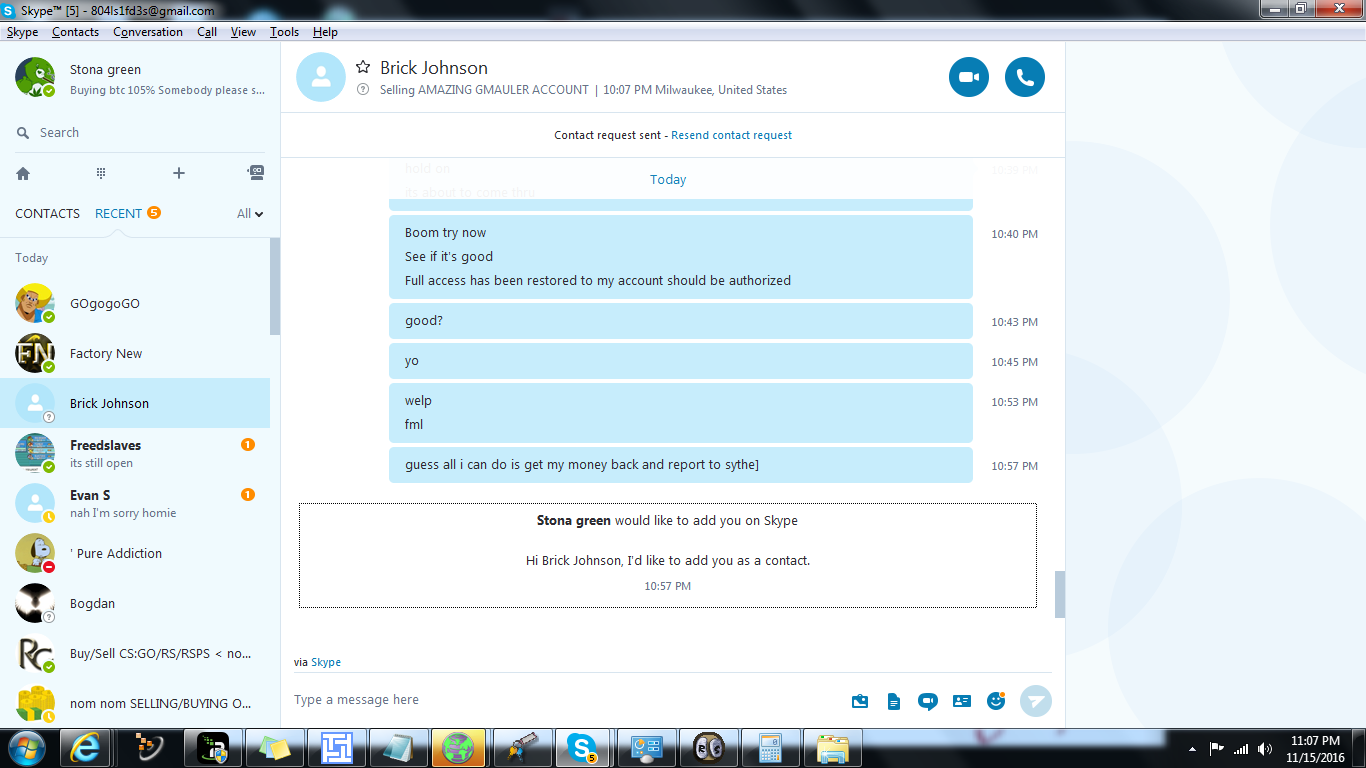The image size is (1366, 768).
Task: Open the Contacts menu
Action: (x=75, y=32)
